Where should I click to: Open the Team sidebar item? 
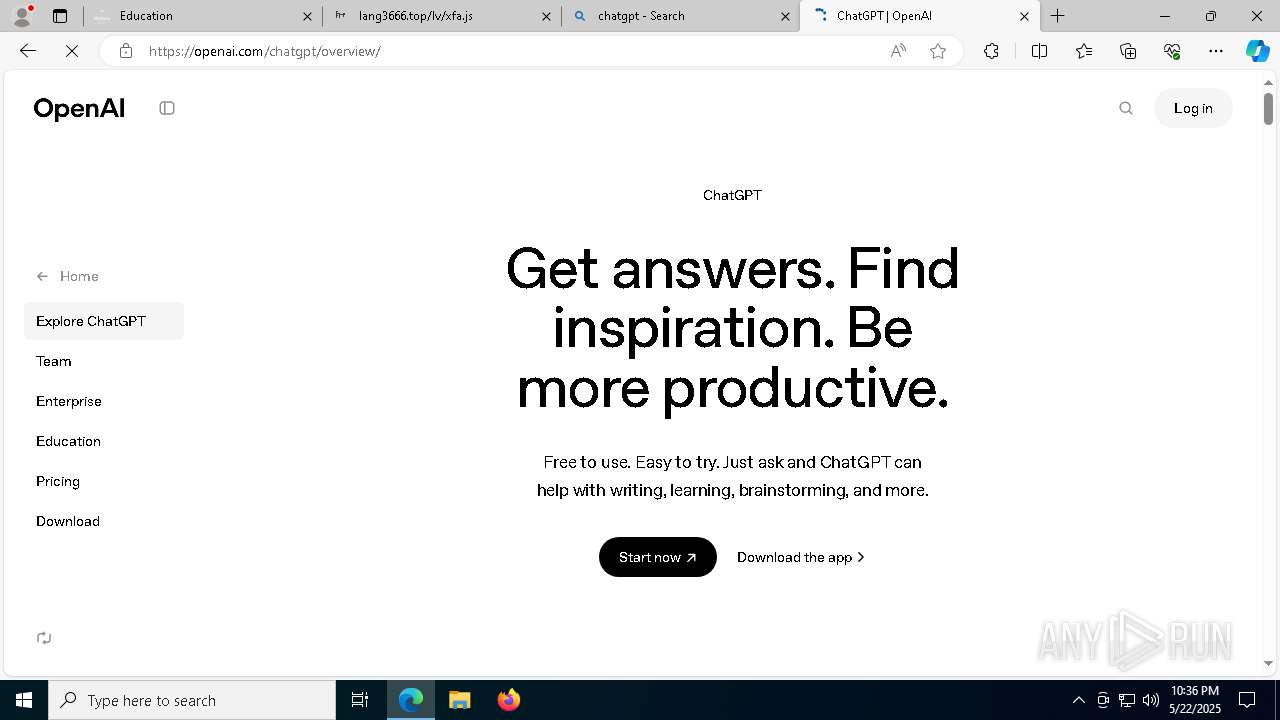click(x=54, y=361)
